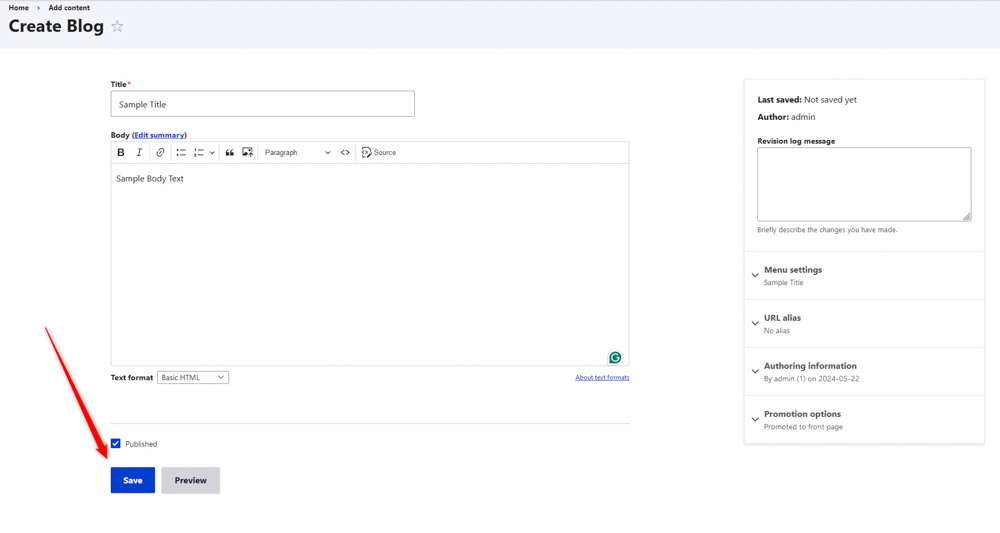This screenshot has width=1000, height=533.
Task: Expand the Authoring information section
Action: pyautogui.click(x=864, y=372)
